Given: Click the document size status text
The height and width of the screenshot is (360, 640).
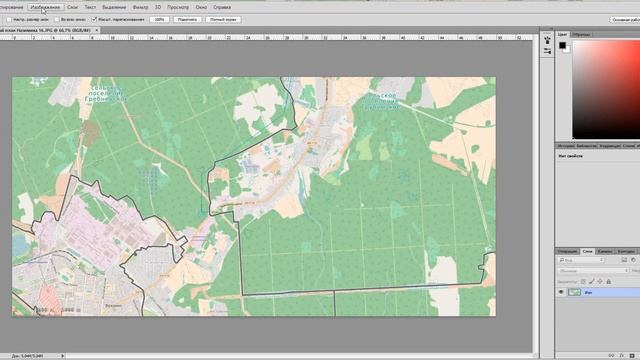Looking at the screenshot, I should coord(27,356).
